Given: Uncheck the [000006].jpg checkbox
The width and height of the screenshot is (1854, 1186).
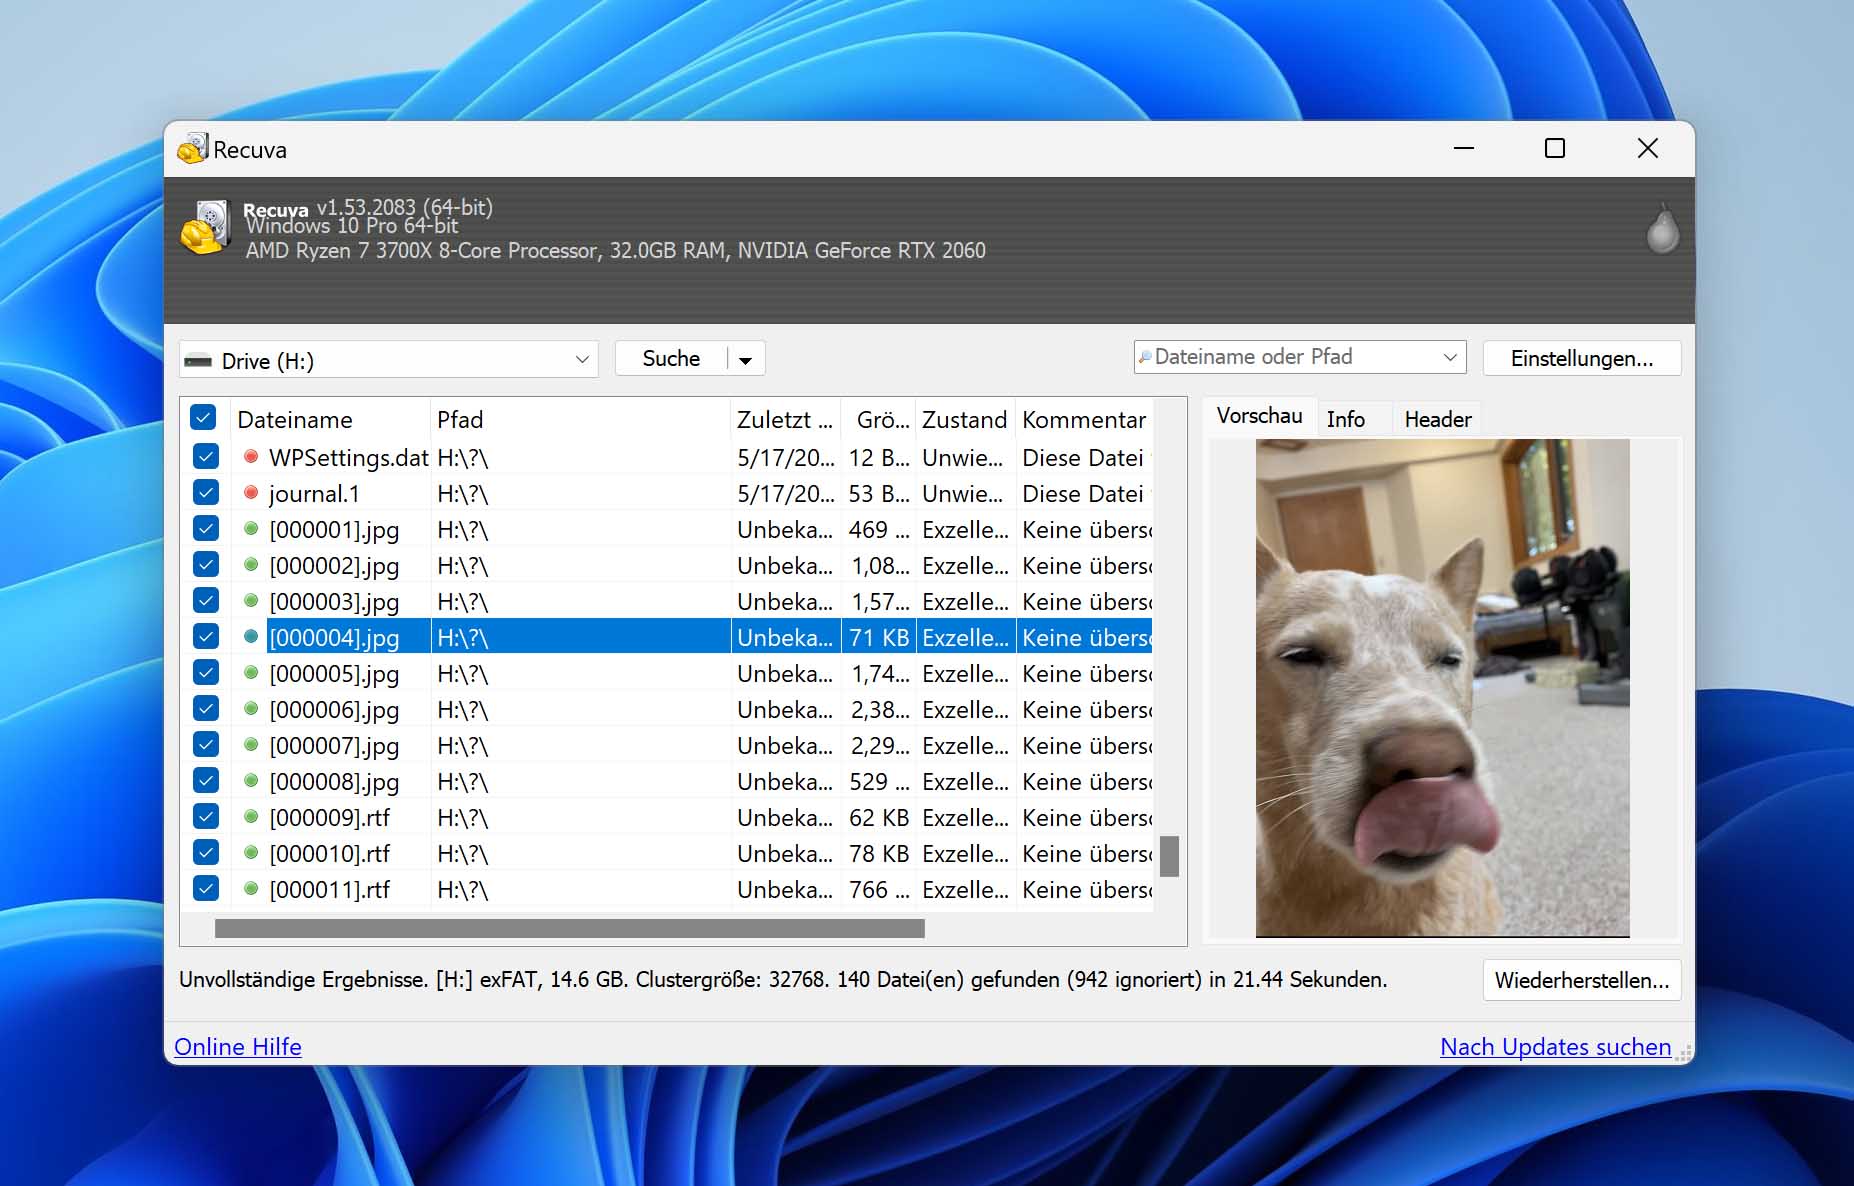Looking at the screenshot, I should (205, 709).
